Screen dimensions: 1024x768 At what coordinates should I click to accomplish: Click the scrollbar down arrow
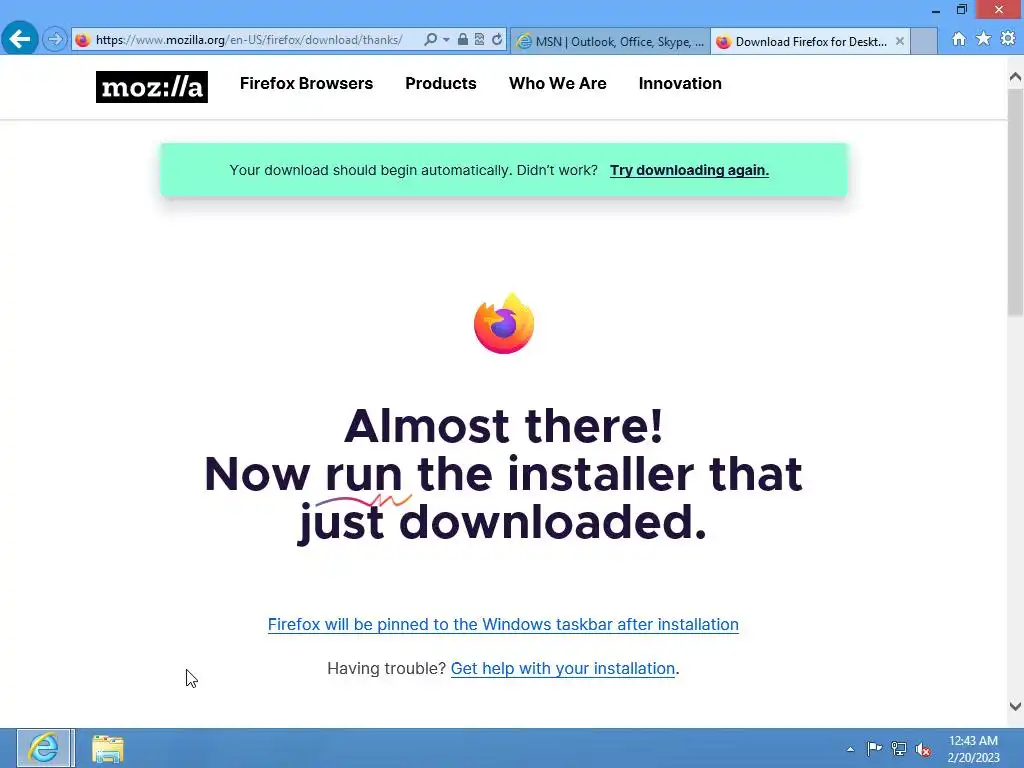pos(1016,706)
